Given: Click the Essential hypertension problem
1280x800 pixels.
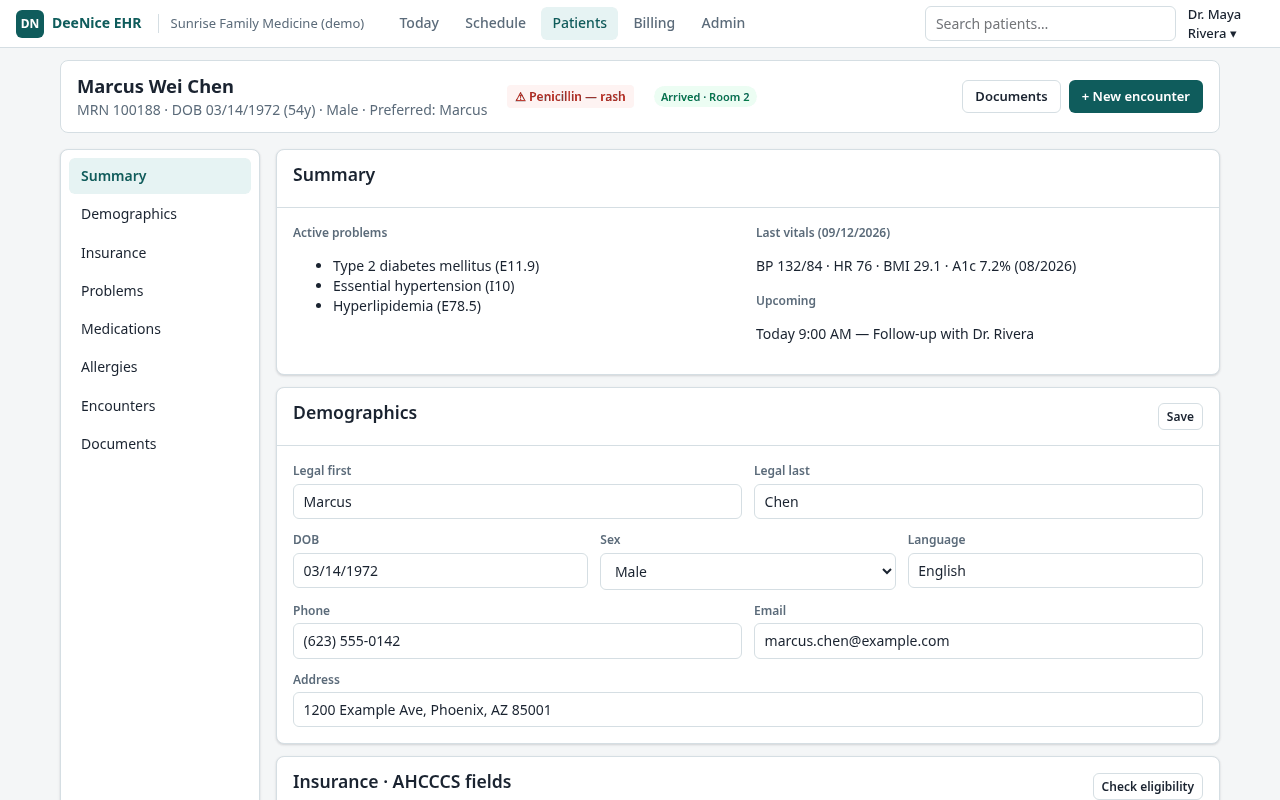Looking at the screenshot, I should click(424, 286).
